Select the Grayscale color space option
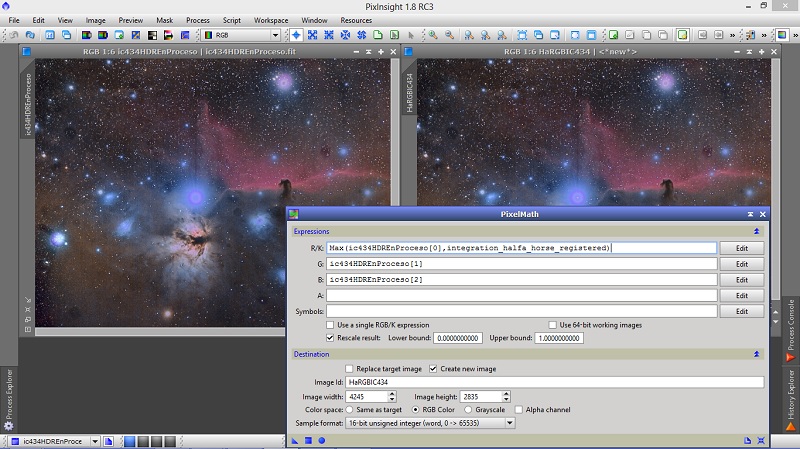This screenshot has height=449, width=800. (x=469, y=409)
